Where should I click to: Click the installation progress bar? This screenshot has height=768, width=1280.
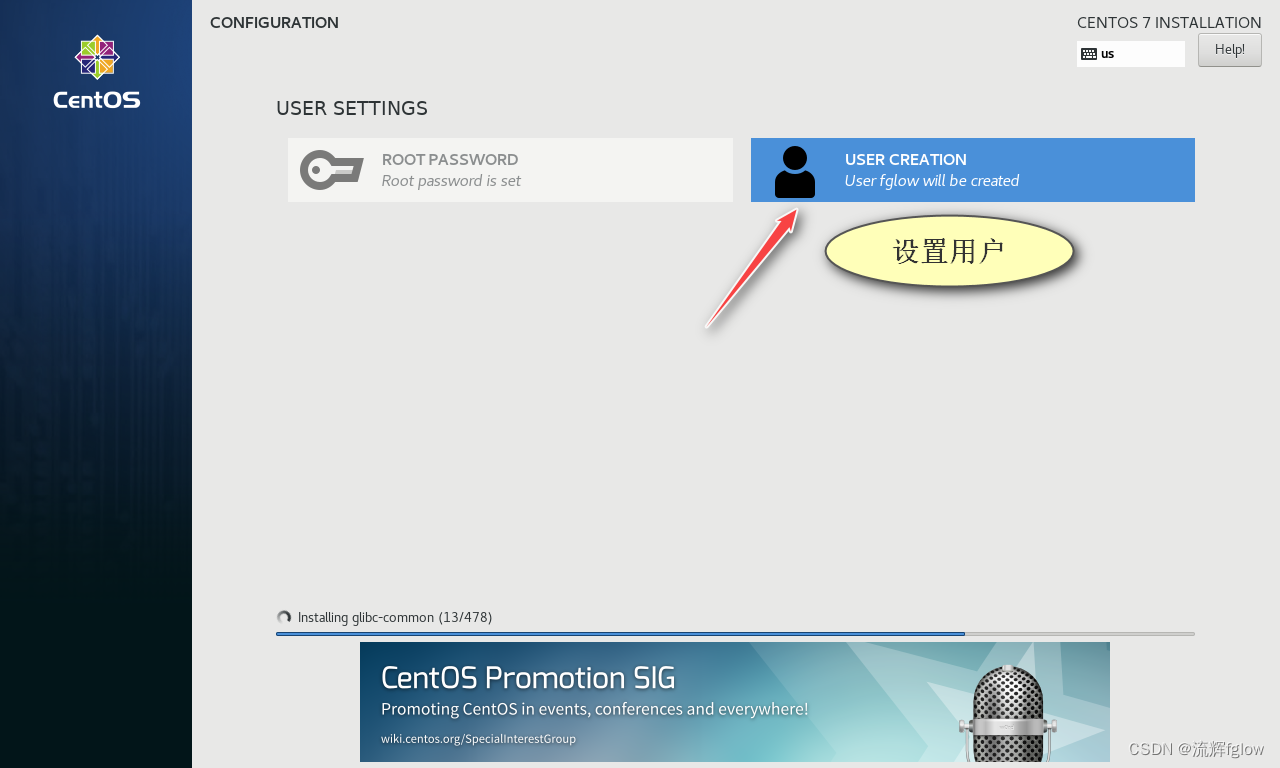coord(735,634)
